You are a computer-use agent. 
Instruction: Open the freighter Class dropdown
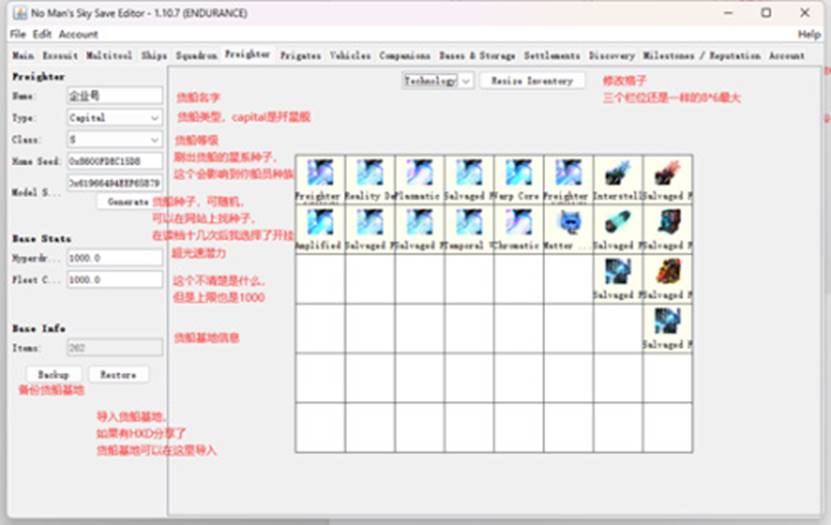click(114, 139)
